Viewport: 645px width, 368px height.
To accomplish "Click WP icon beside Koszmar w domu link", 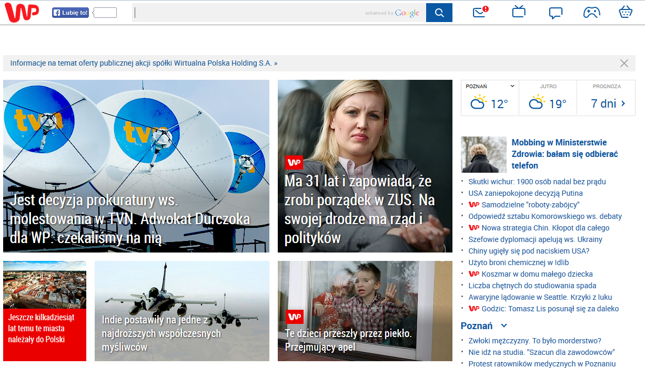I will pyautogui.click(x=474, y=273).
